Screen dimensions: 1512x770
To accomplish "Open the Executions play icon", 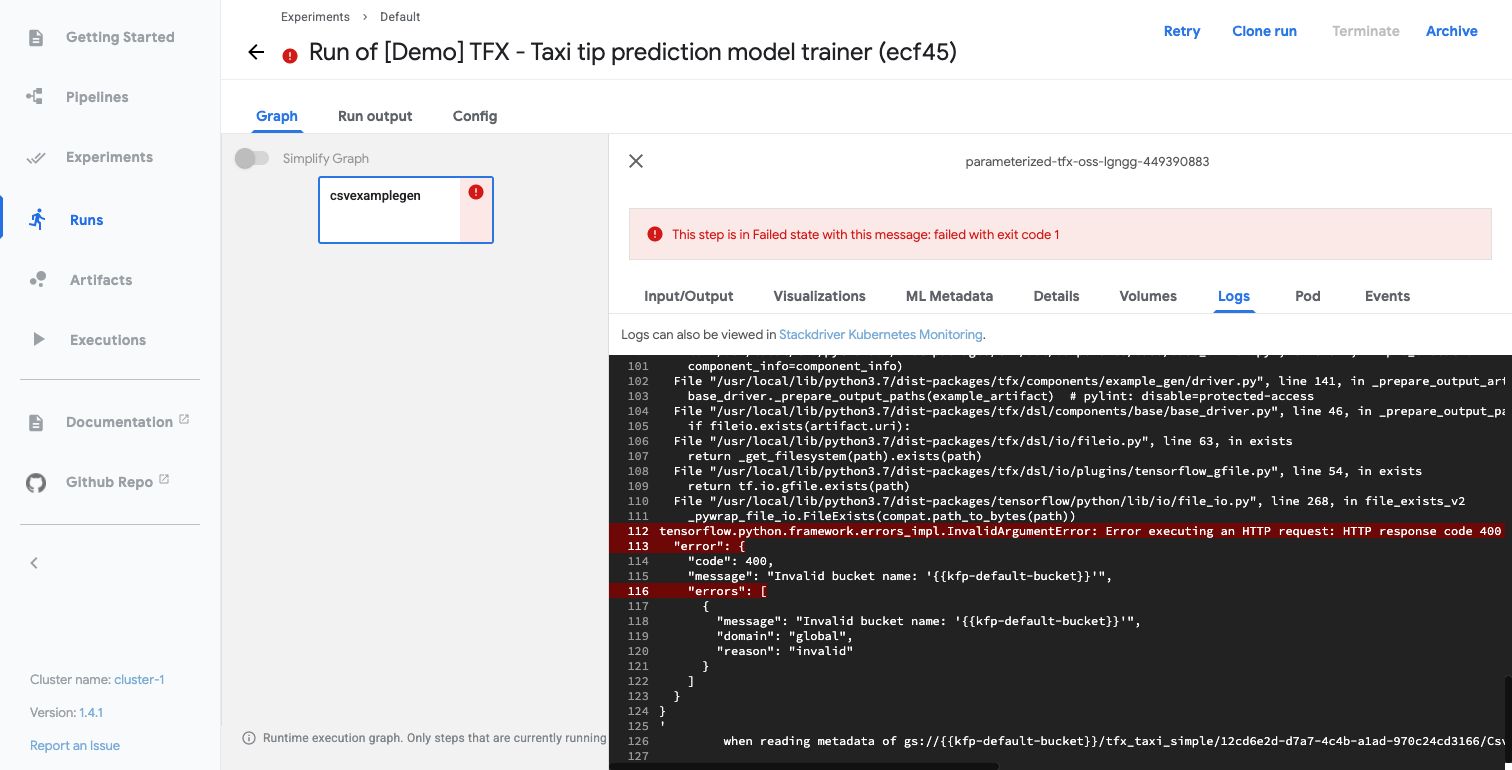I will click(39, 340).
